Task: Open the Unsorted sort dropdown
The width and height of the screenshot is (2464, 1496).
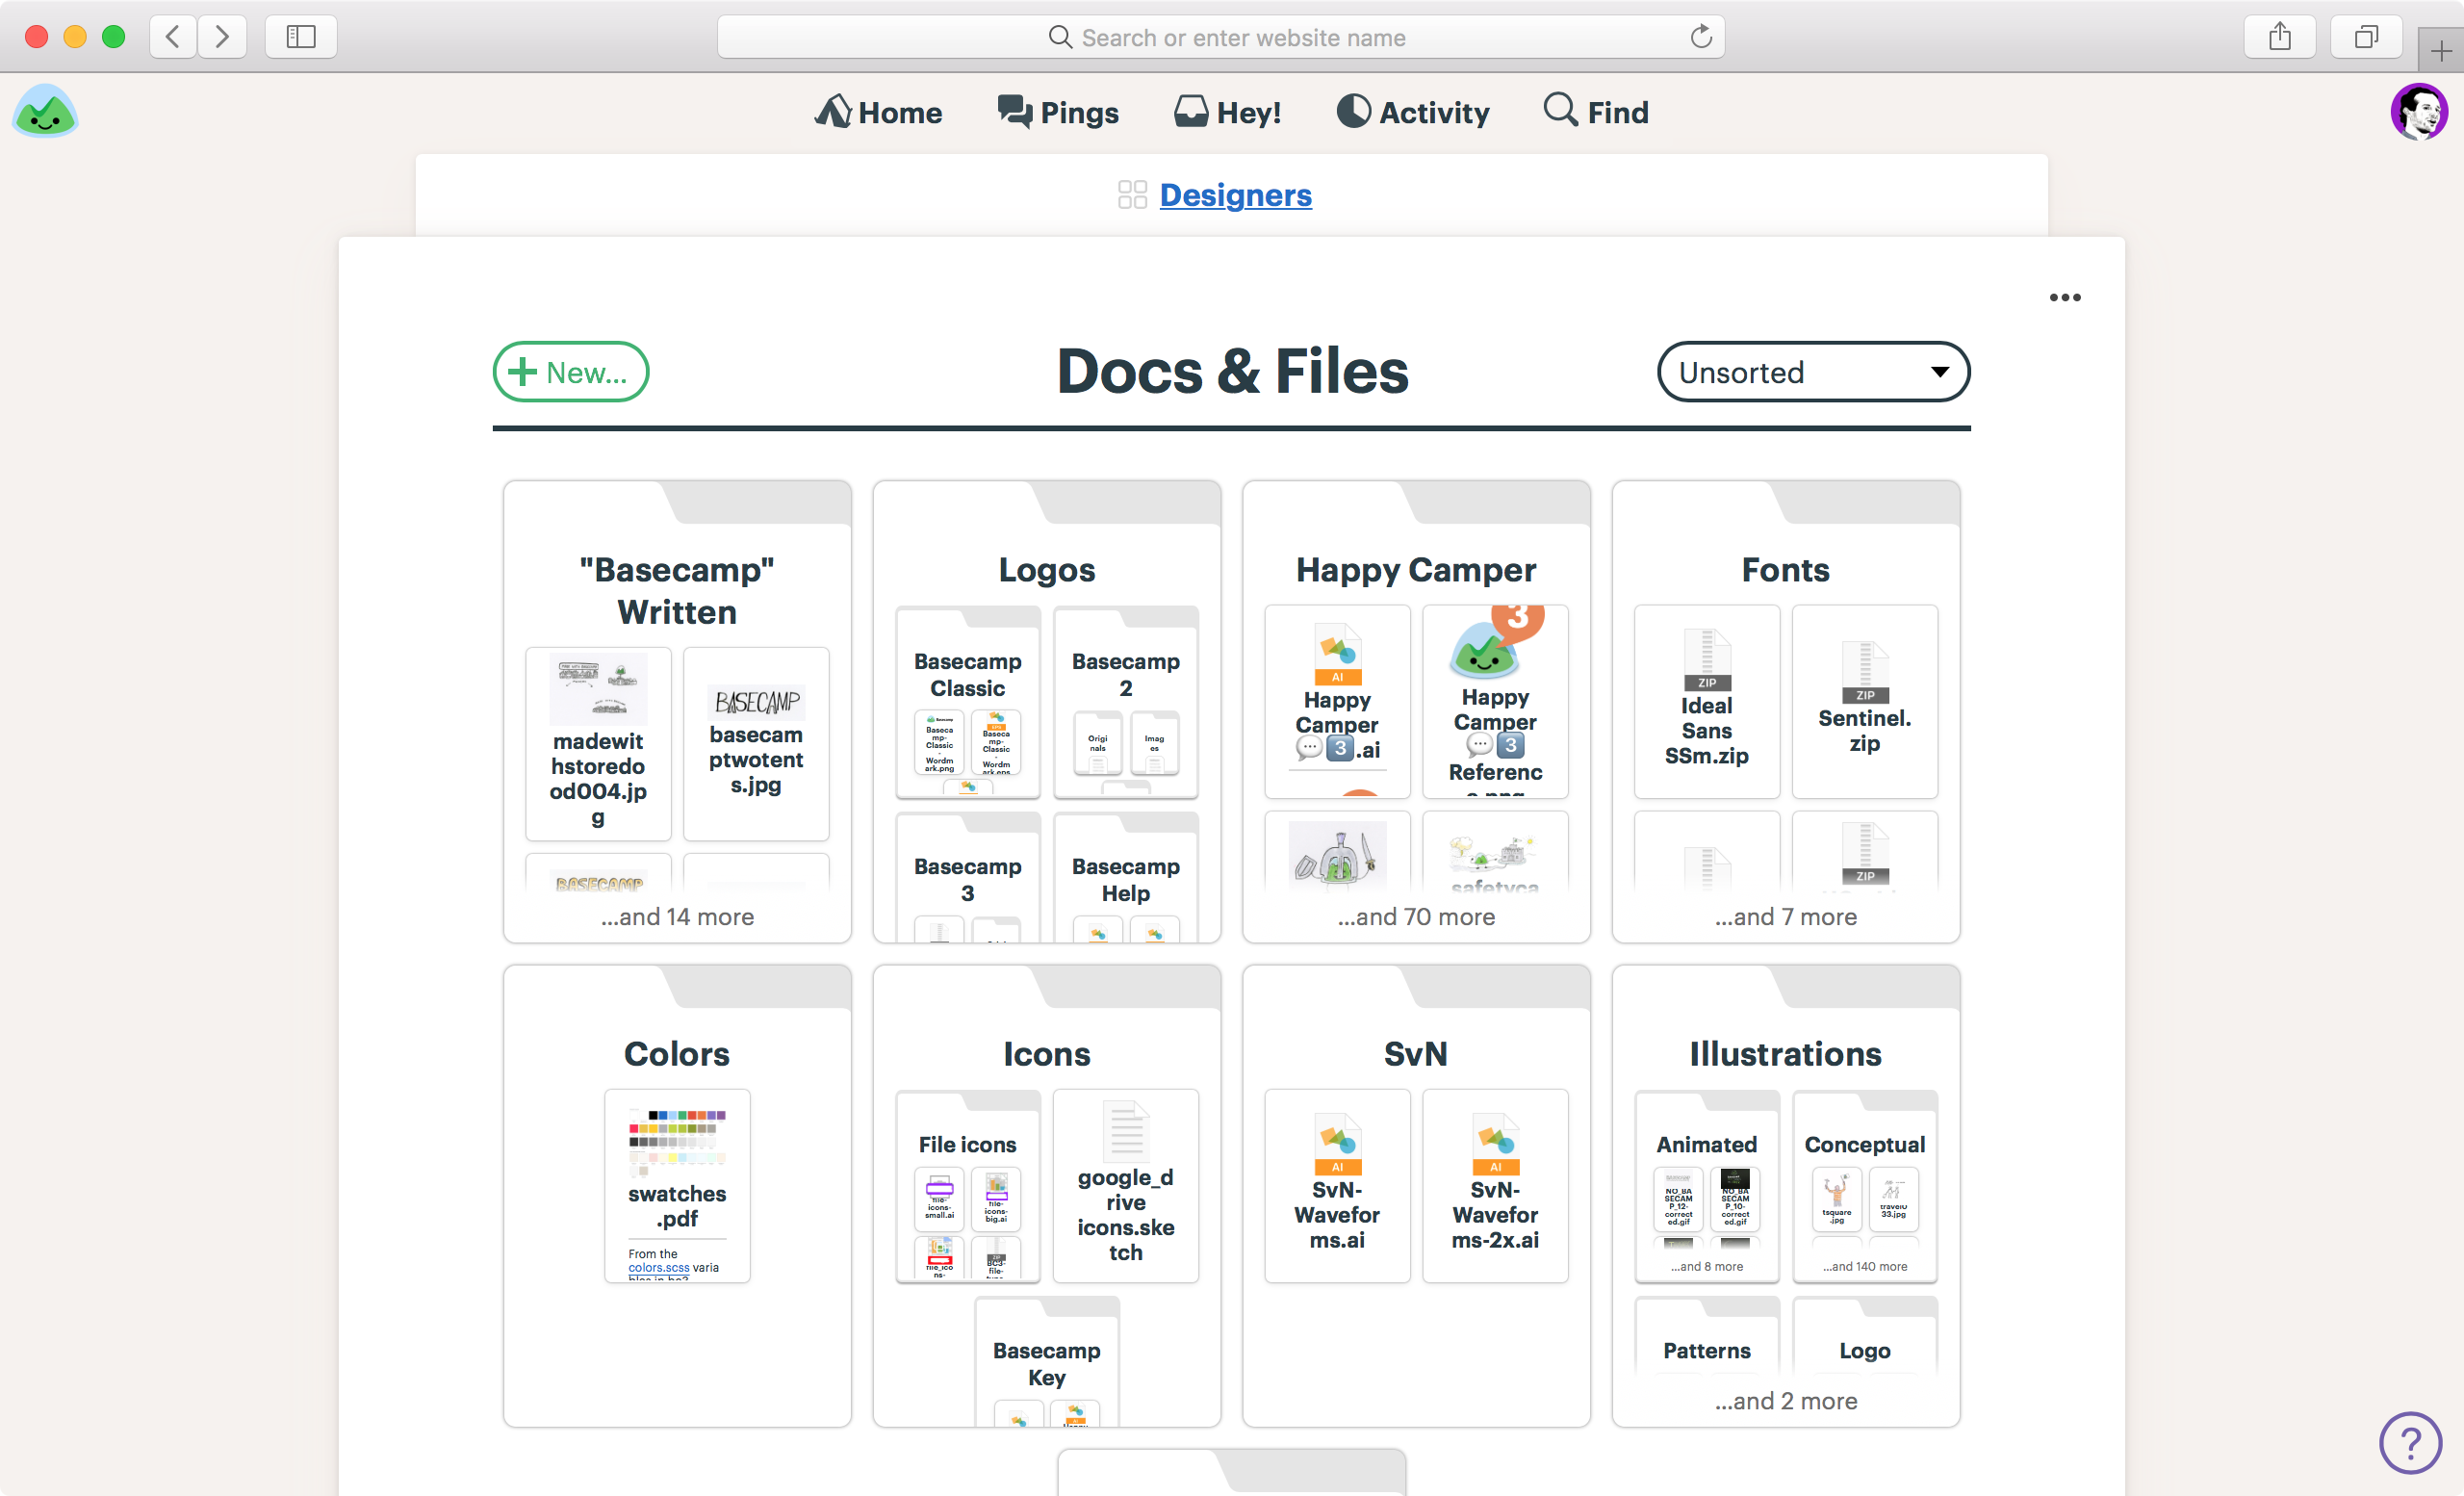Action: (1813, 372)
